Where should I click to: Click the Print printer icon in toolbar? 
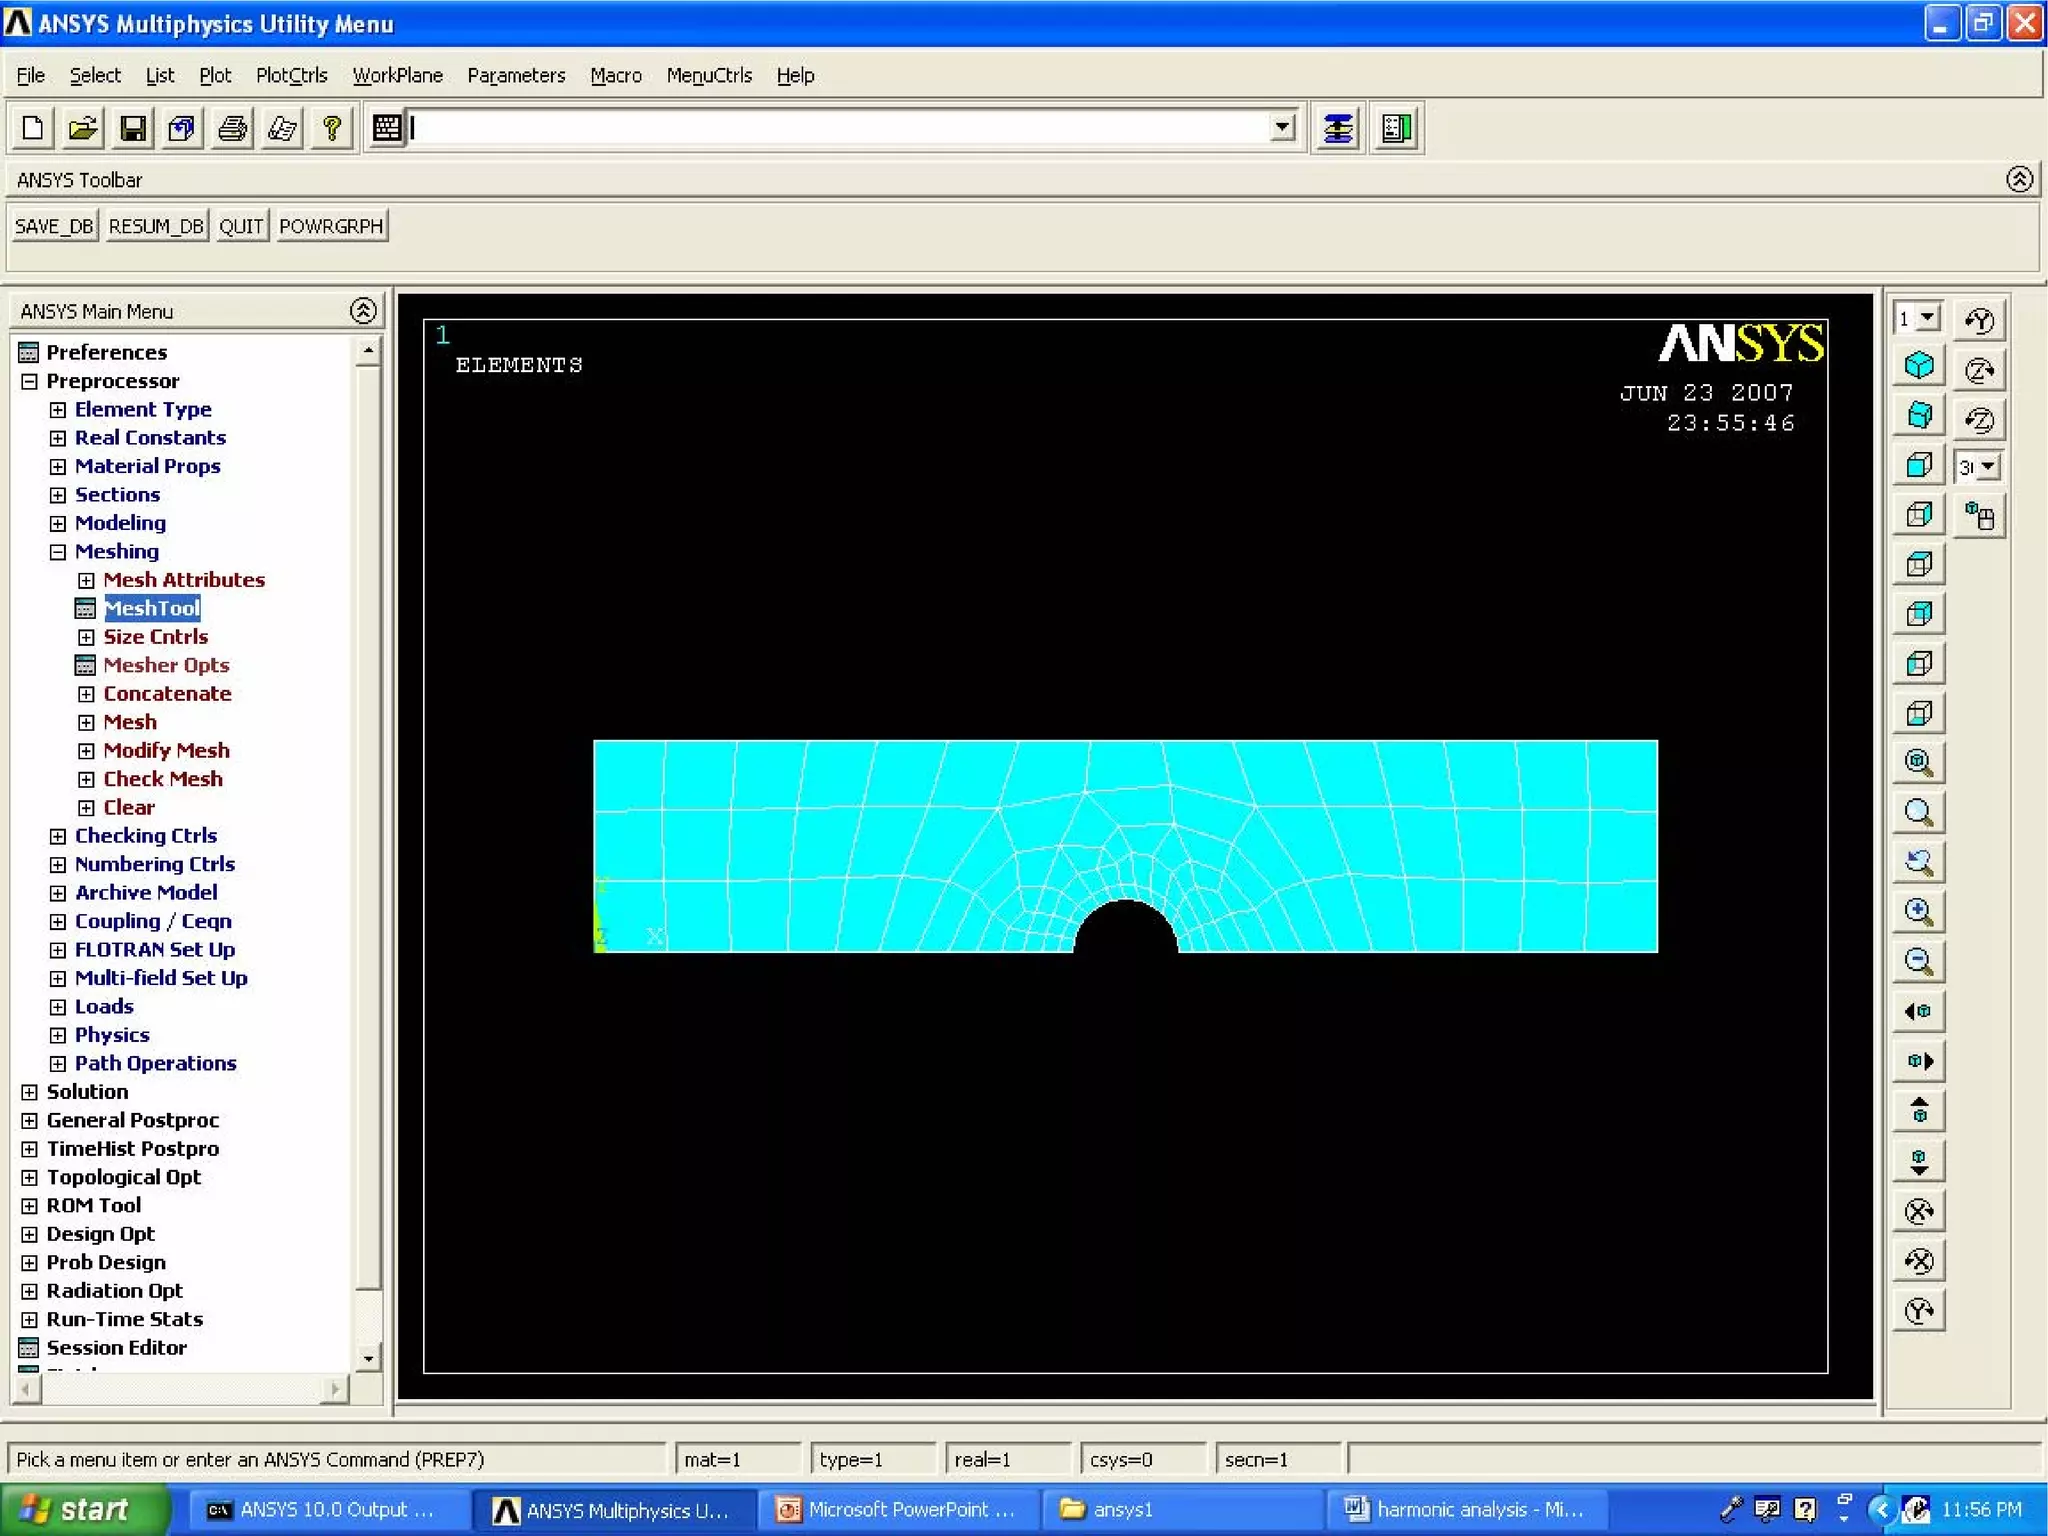[232, 128]
